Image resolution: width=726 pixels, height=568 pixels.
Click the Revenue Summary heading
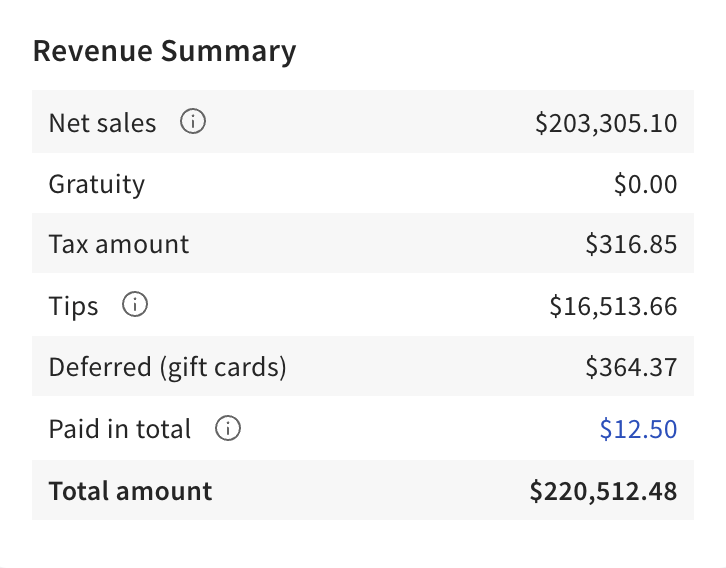coord(164,51)
